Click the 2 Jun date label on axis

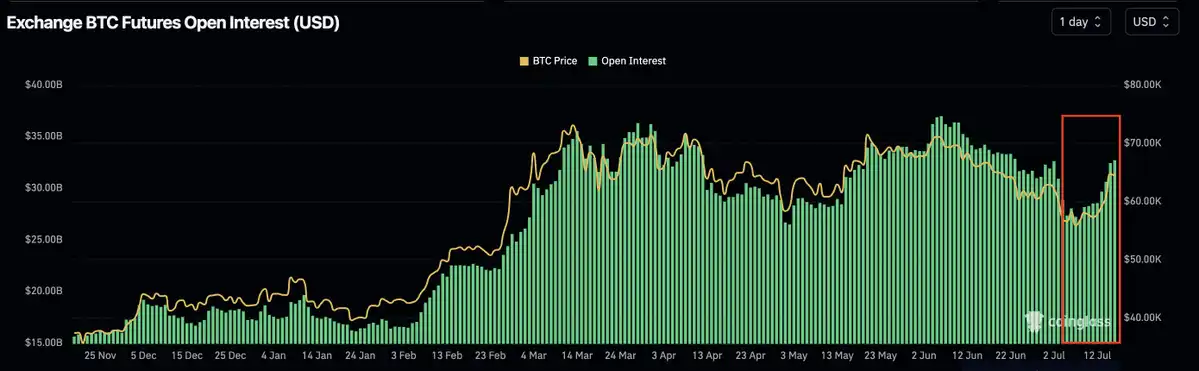click(924, 356)
